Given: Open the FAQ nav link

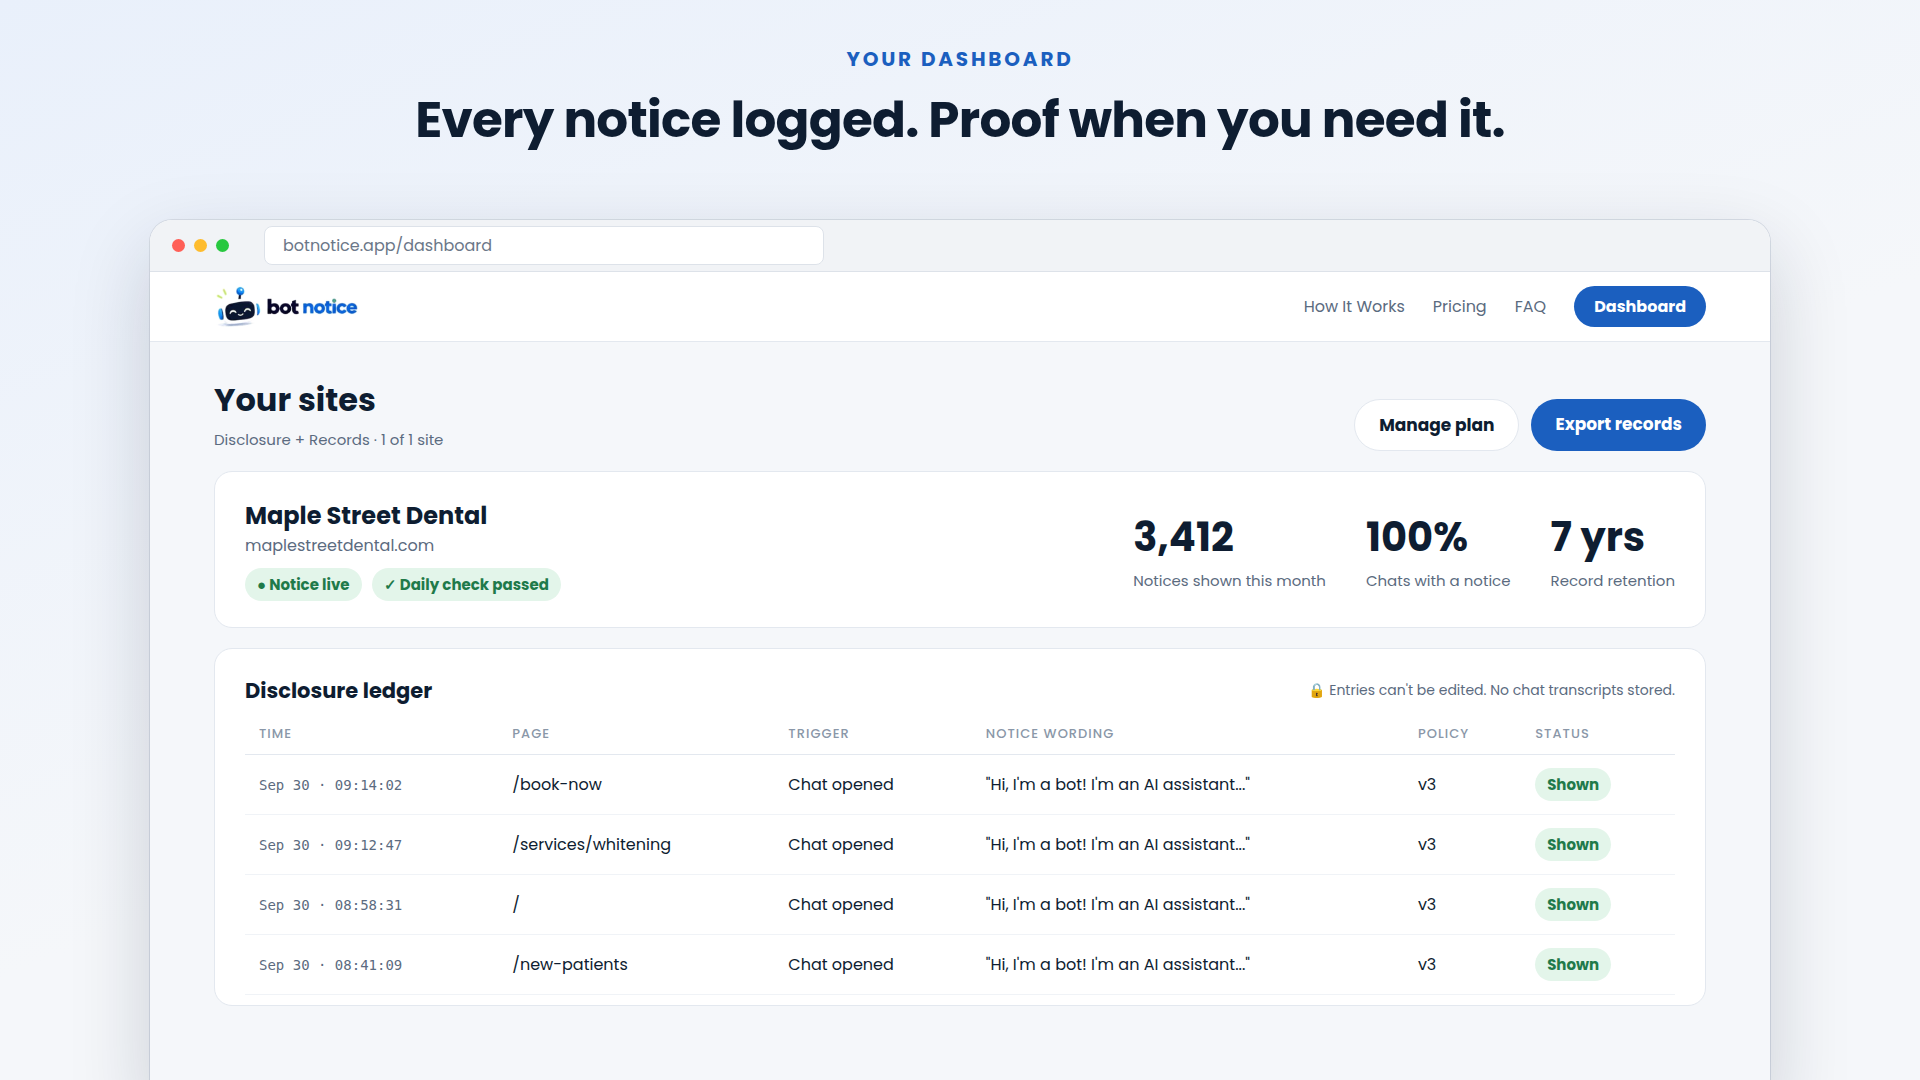Looking at the screenshot, I should pos(1529,307).
